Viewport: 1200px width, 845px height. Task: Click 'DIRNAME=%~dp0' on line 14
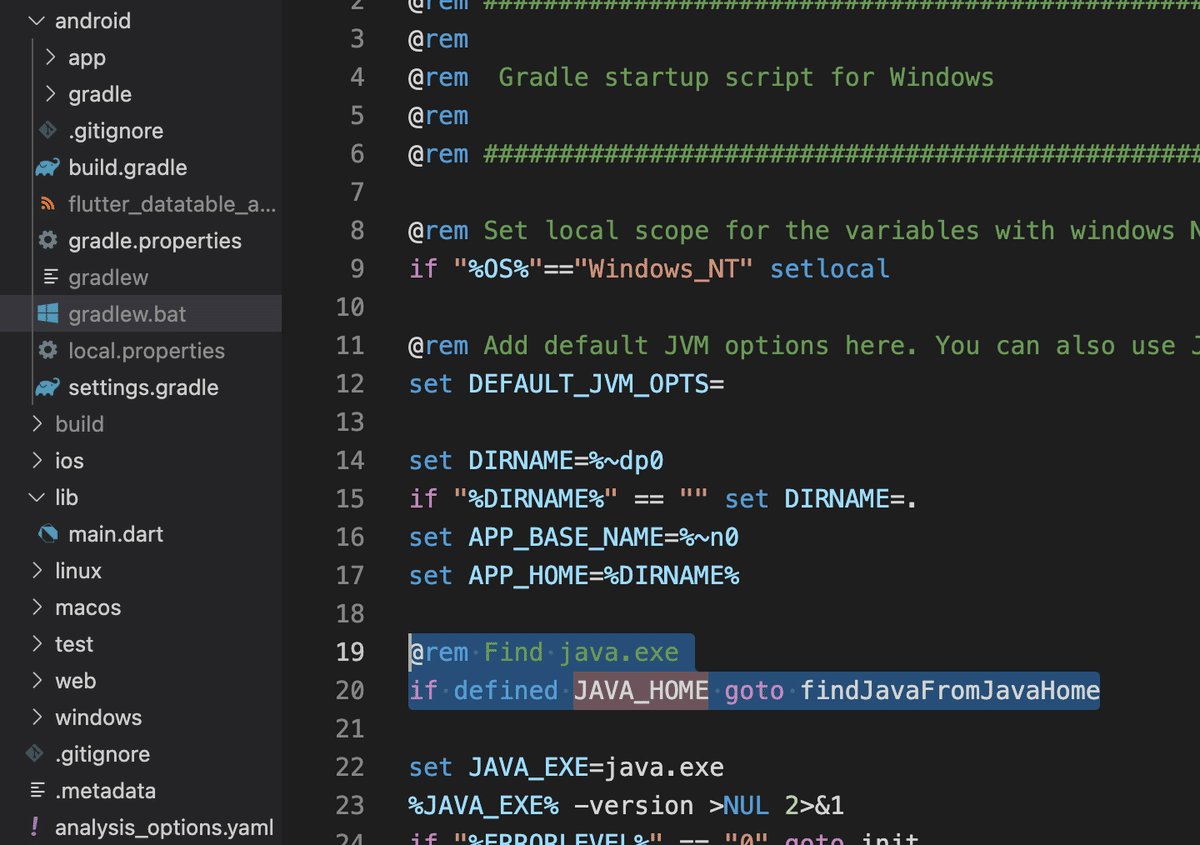pyautogui.click(x=566, y=460)
